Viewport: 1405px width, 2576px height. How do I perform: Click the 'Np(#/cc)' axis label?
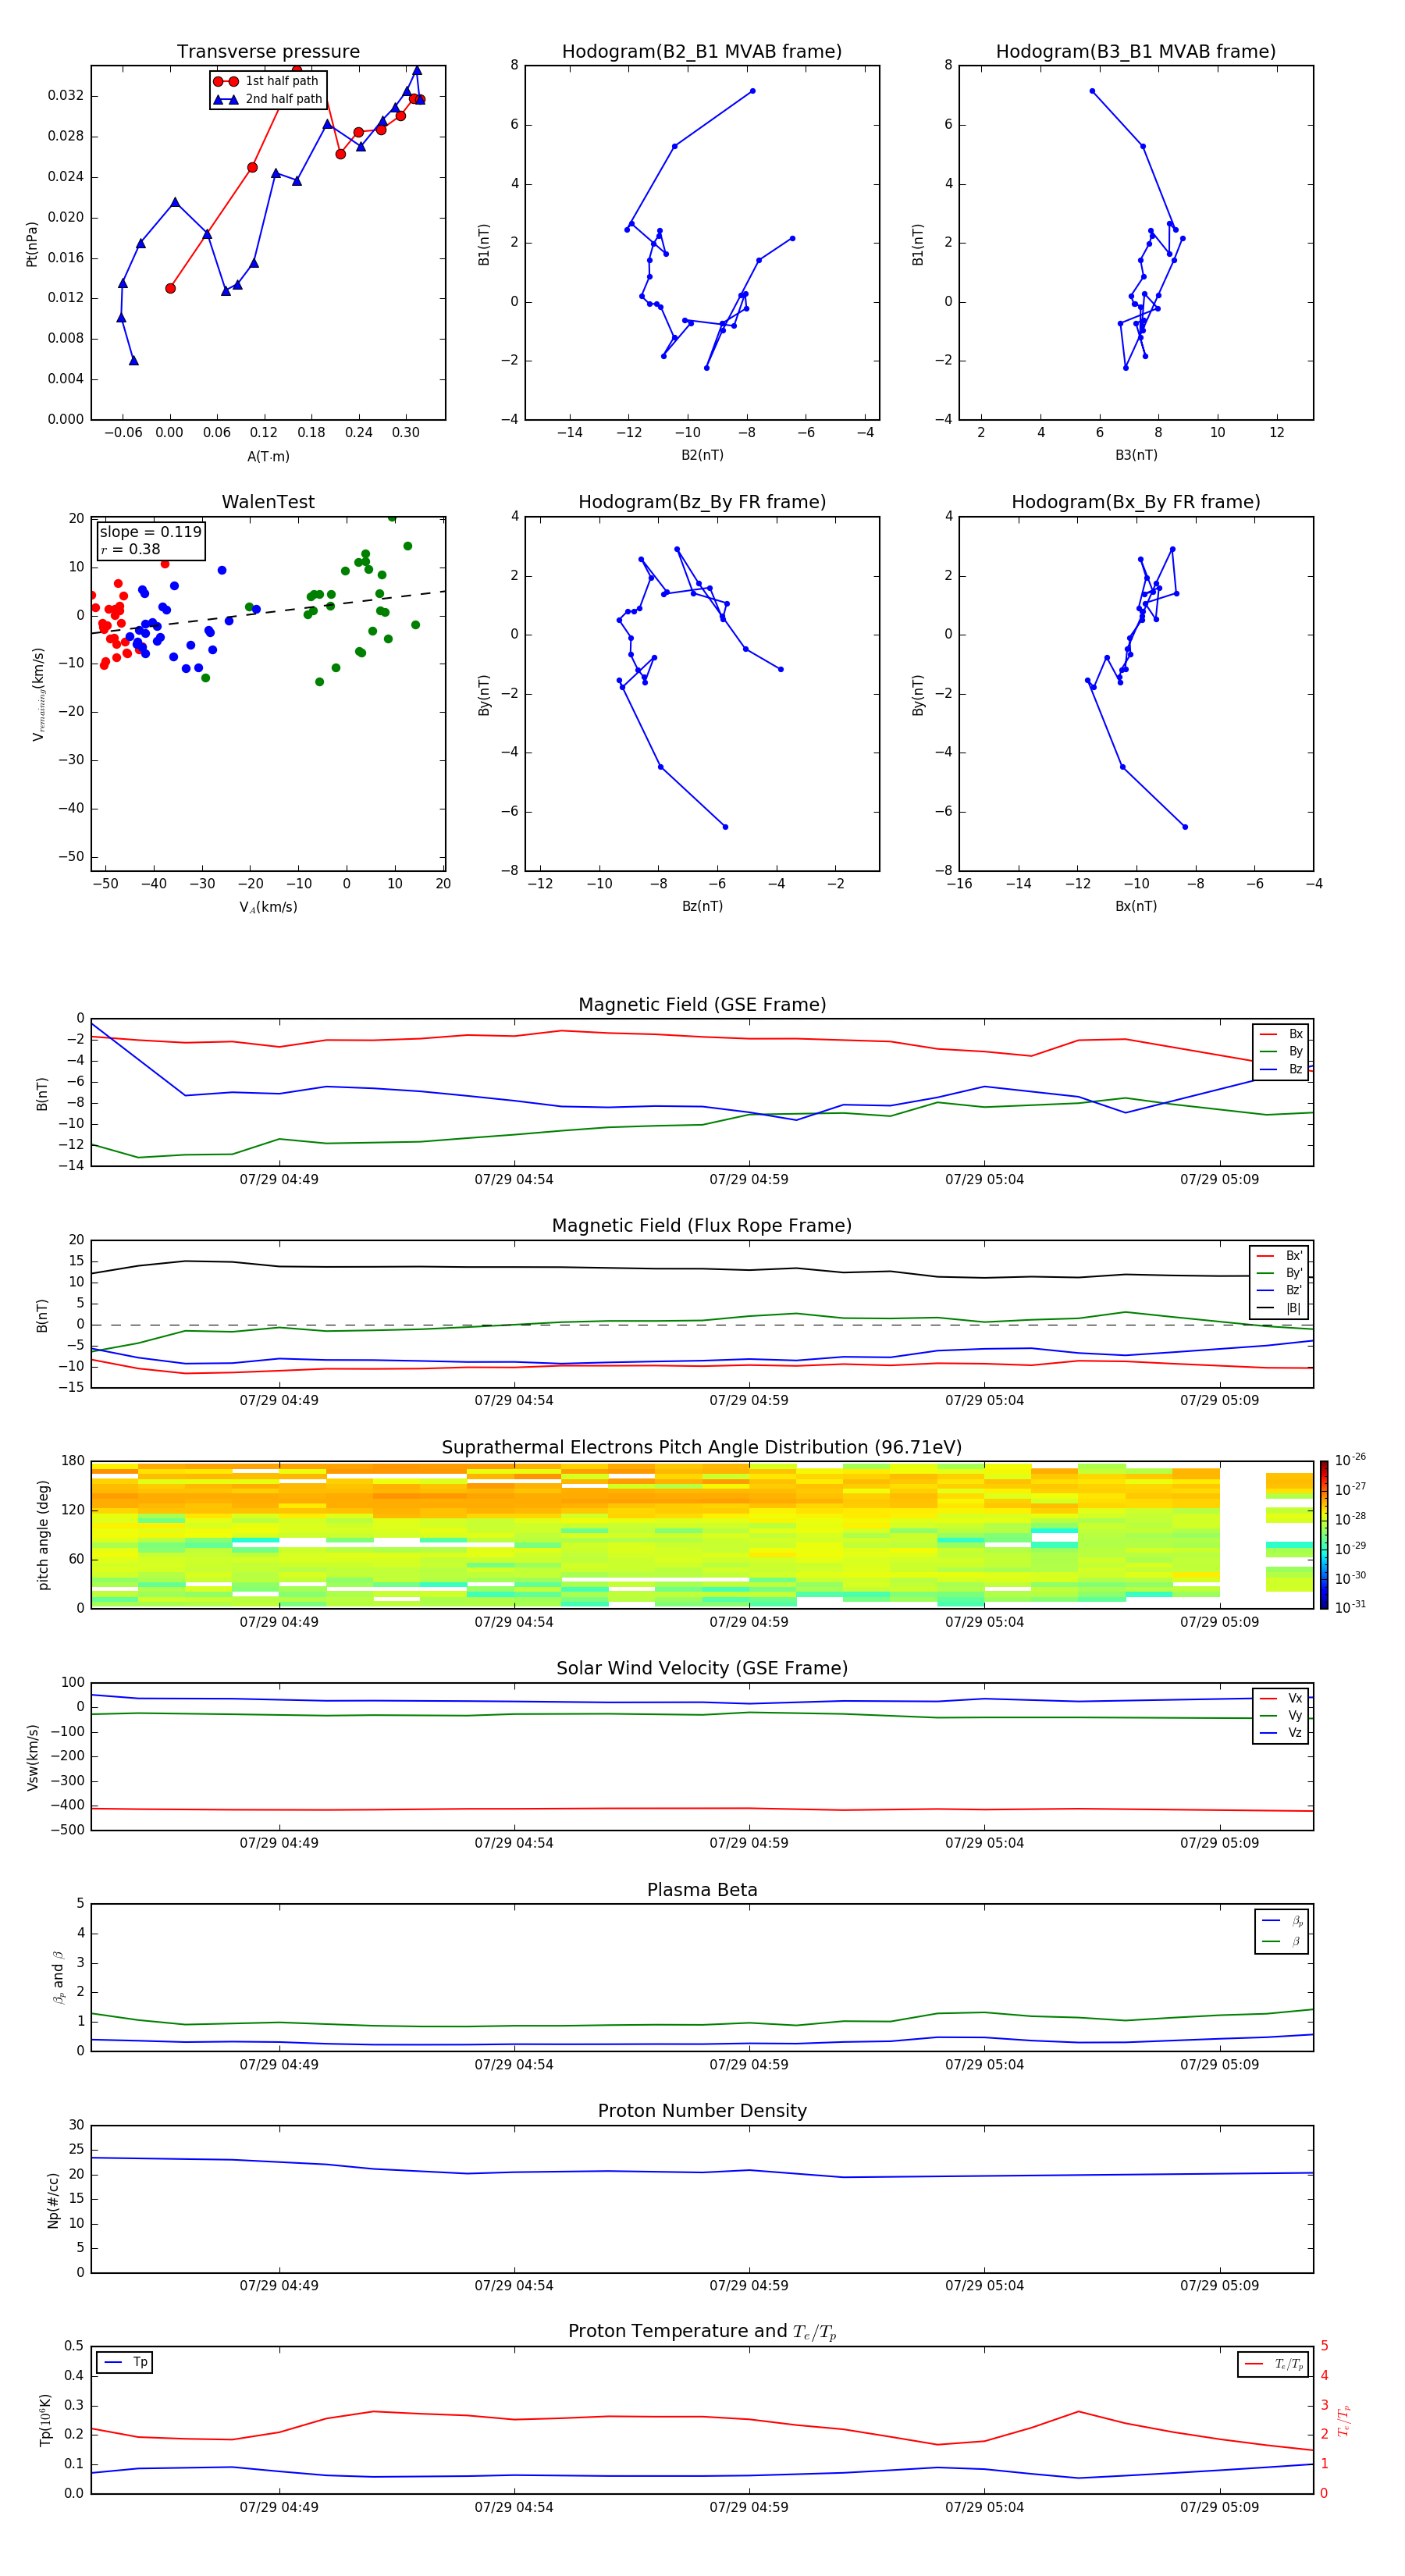pyautogui.click(x=53, y=2200)
